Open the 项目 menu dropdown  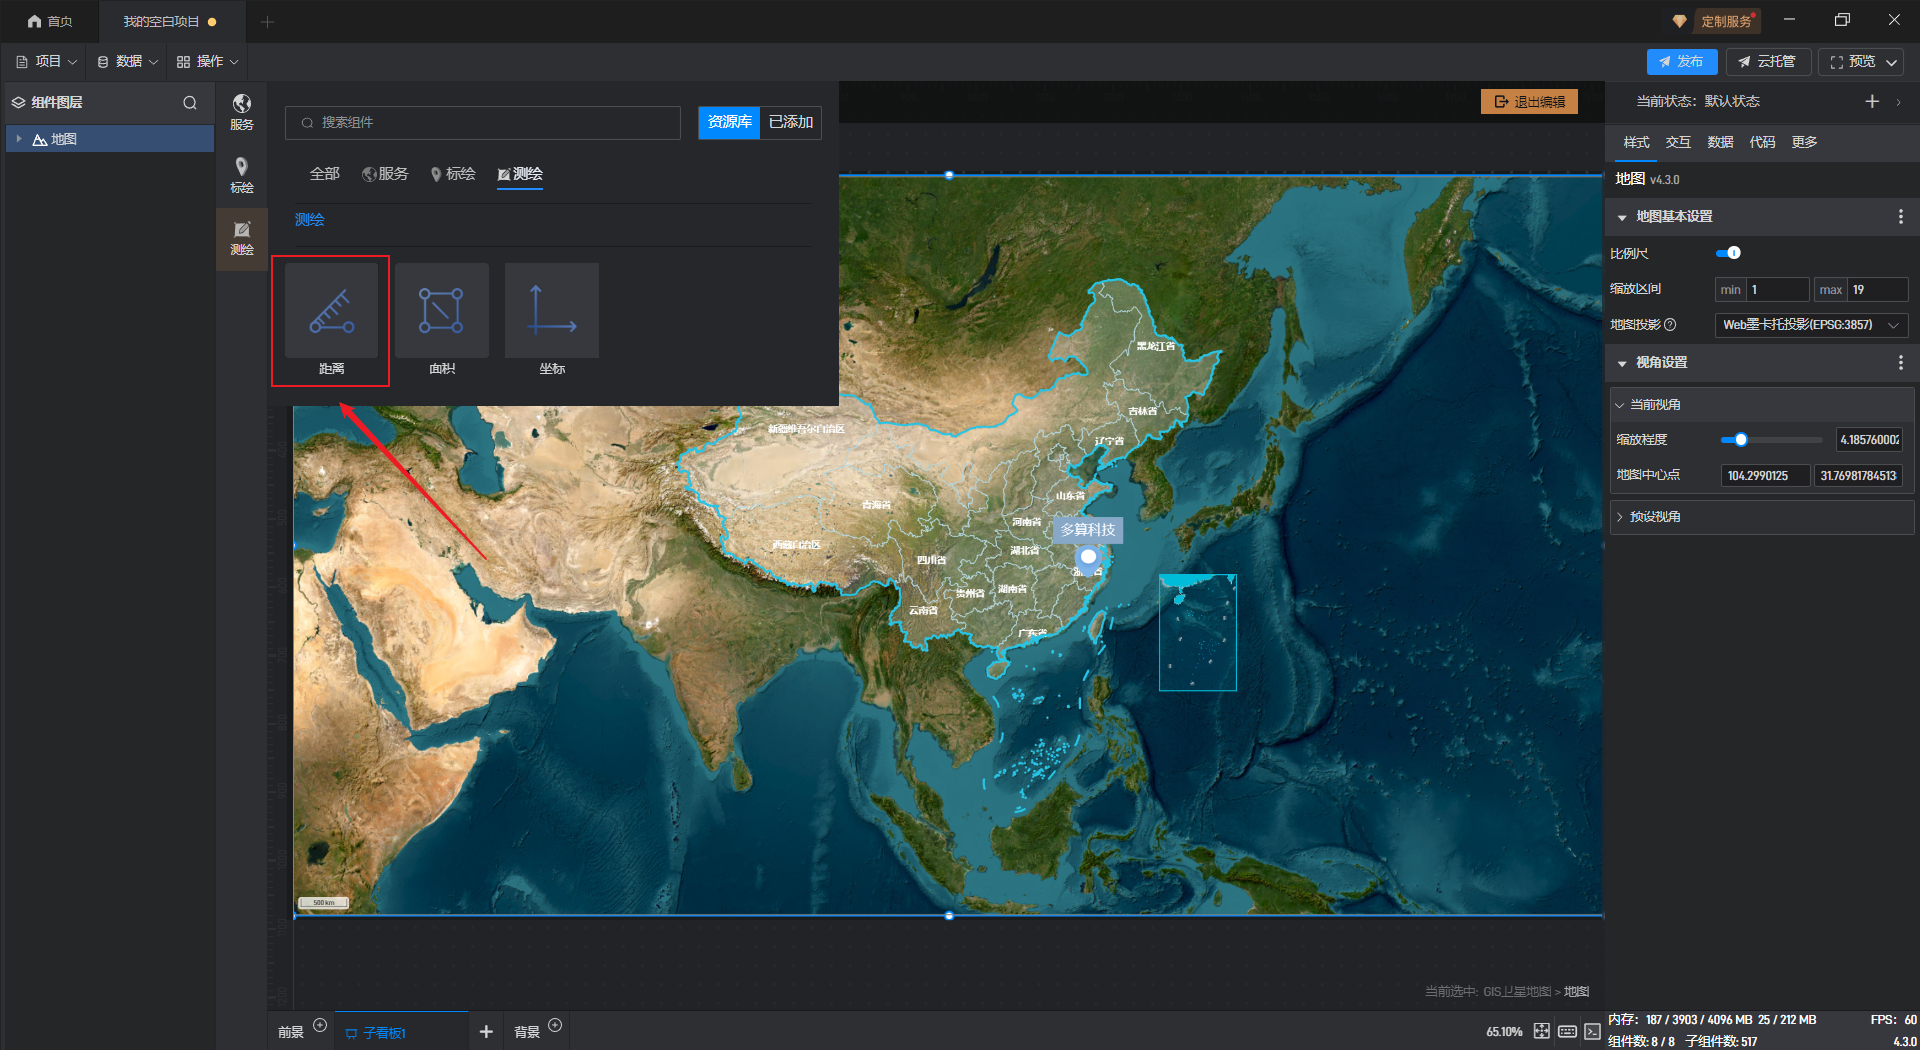[x=46, y=62]
